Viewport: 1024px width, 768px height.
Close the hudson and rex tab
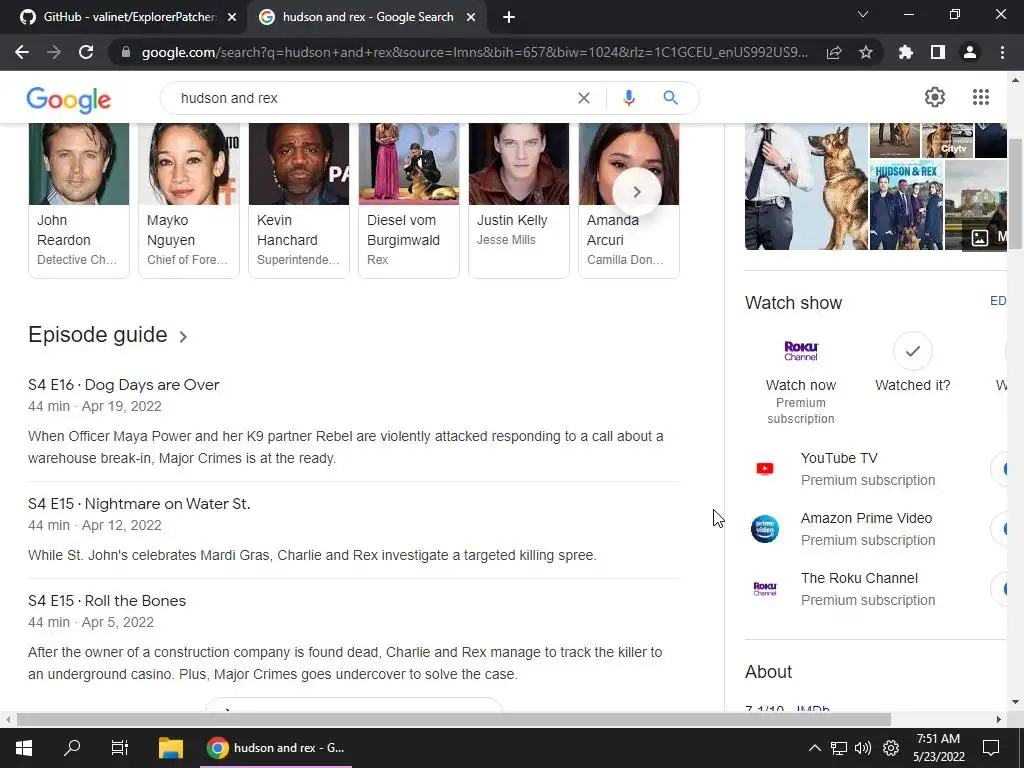coord(471,17)
